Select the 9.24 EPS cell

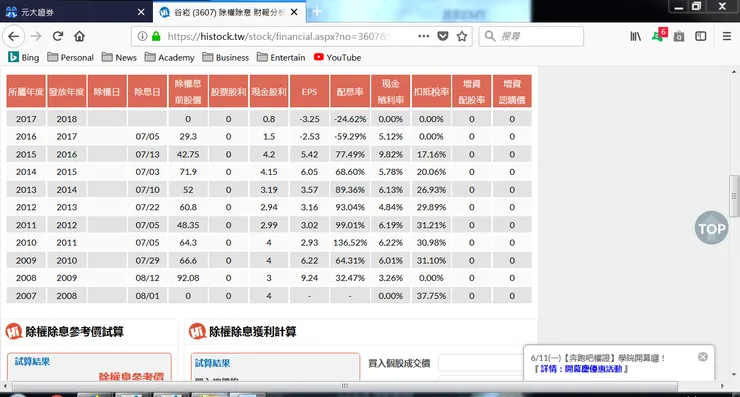310,278
